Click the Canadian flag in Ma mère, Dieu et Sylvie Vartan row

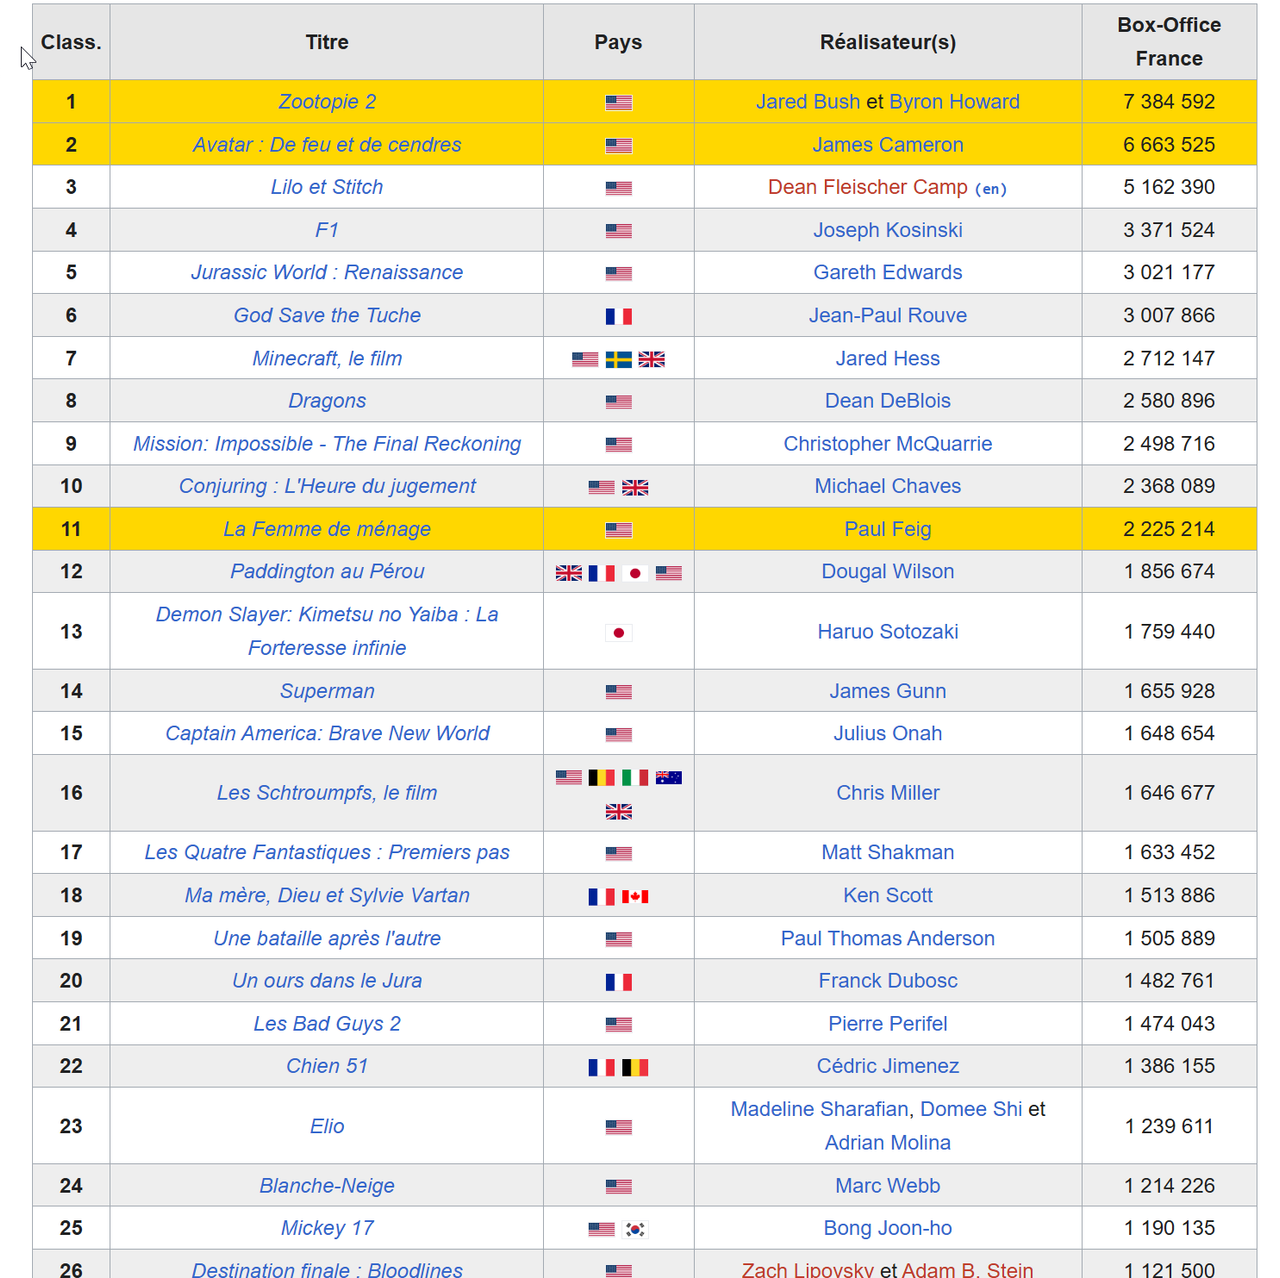point(635,896)
